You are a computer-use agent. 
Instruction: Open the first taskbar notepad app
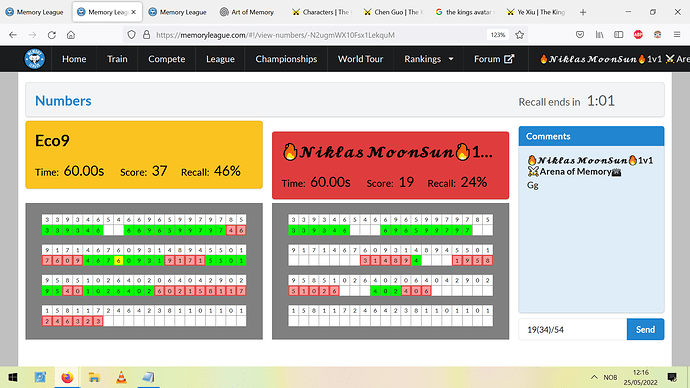40,377
